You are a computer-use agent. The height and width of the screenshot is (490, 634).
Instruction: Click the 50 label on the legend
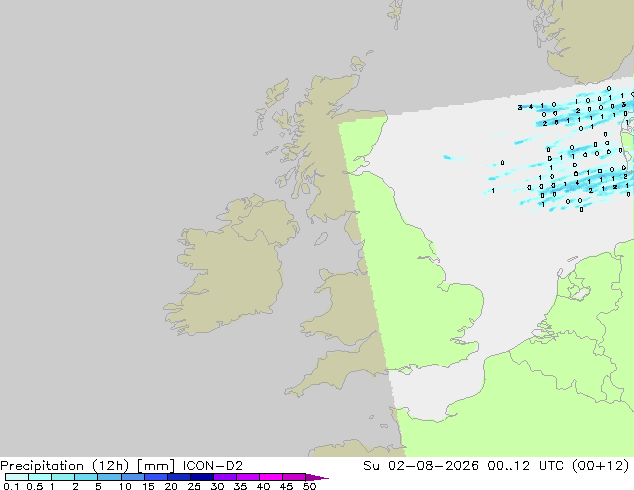click(x=309, y=486)
